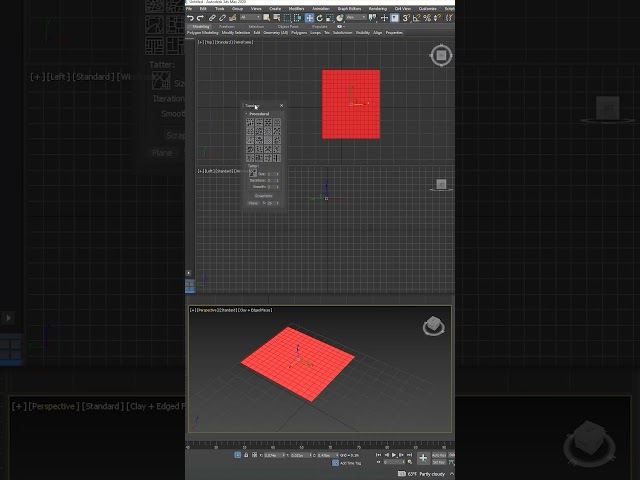The width and height of the screenshot is (640, 480).
Task: Click the Bind to Space Warp icon
Action: coord(232,18)
